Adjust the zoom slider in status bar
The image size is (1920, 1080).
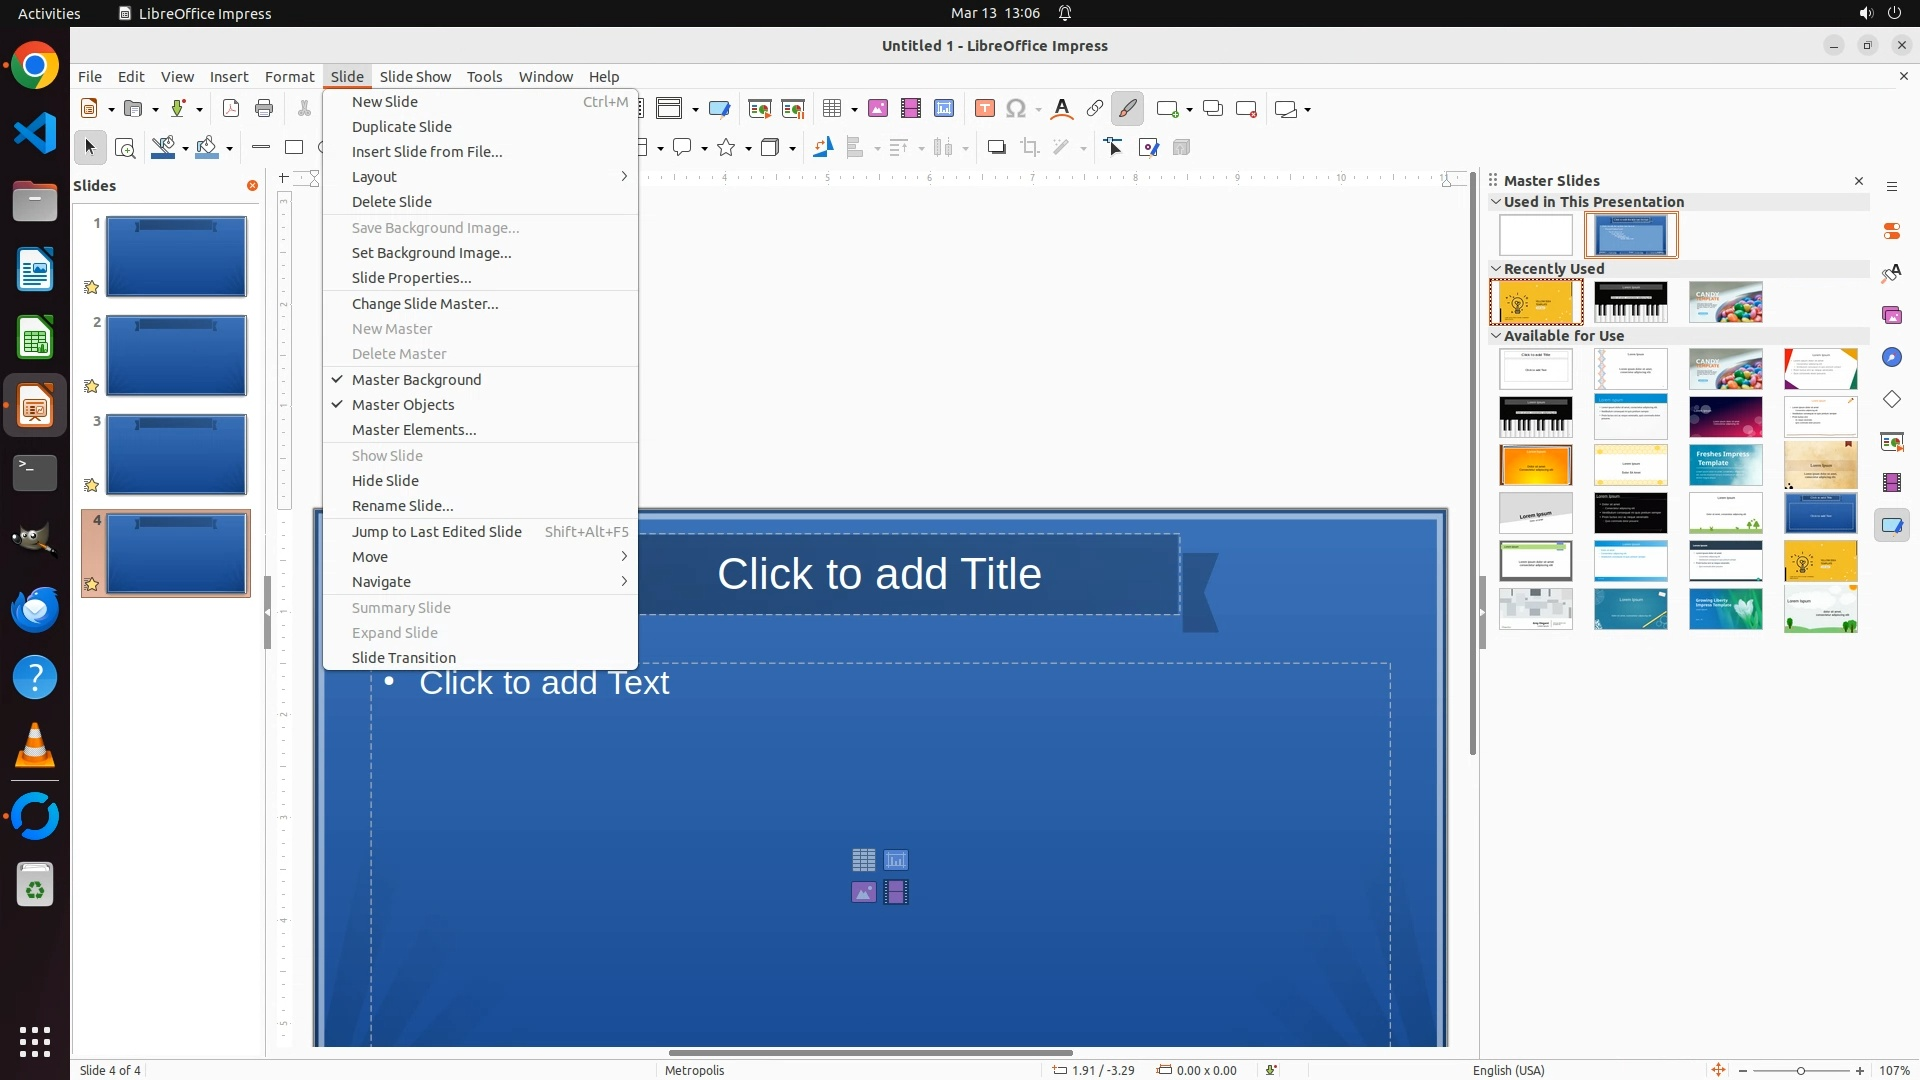point(1801,1071)
